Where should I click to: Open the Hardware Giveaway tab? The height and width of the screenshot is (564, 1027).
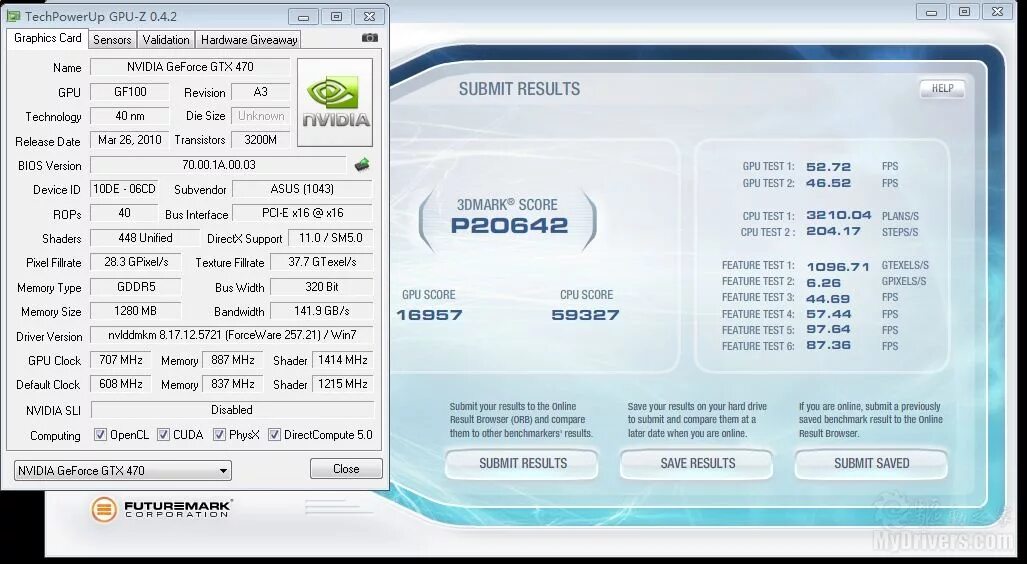[249, 39]
